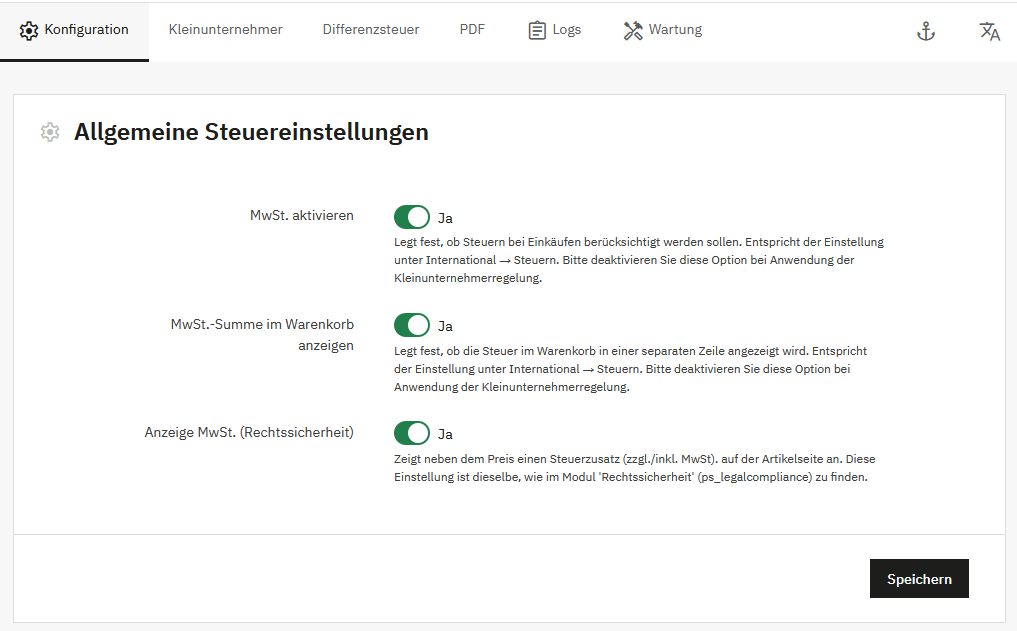Click the Allgemeine Steuereinstellungen heading
This screenshot has height=631, width=1017.
[x=251, y=132]
